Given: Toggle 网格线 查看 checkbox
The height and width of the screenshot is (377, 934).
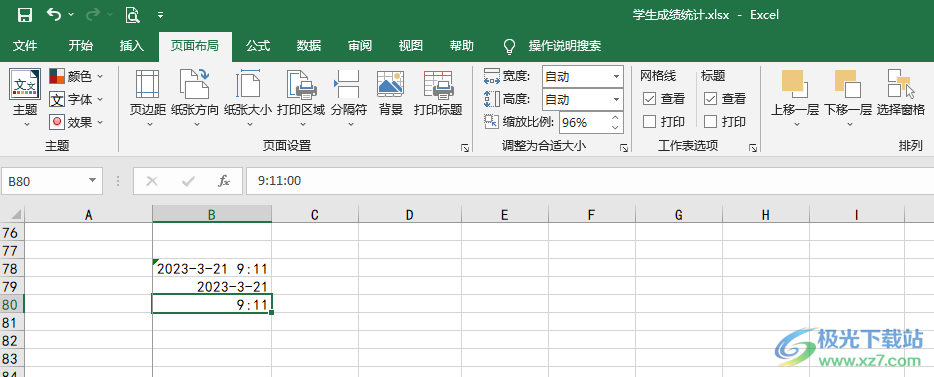Looking at the screenshot, I should point(649,99).
